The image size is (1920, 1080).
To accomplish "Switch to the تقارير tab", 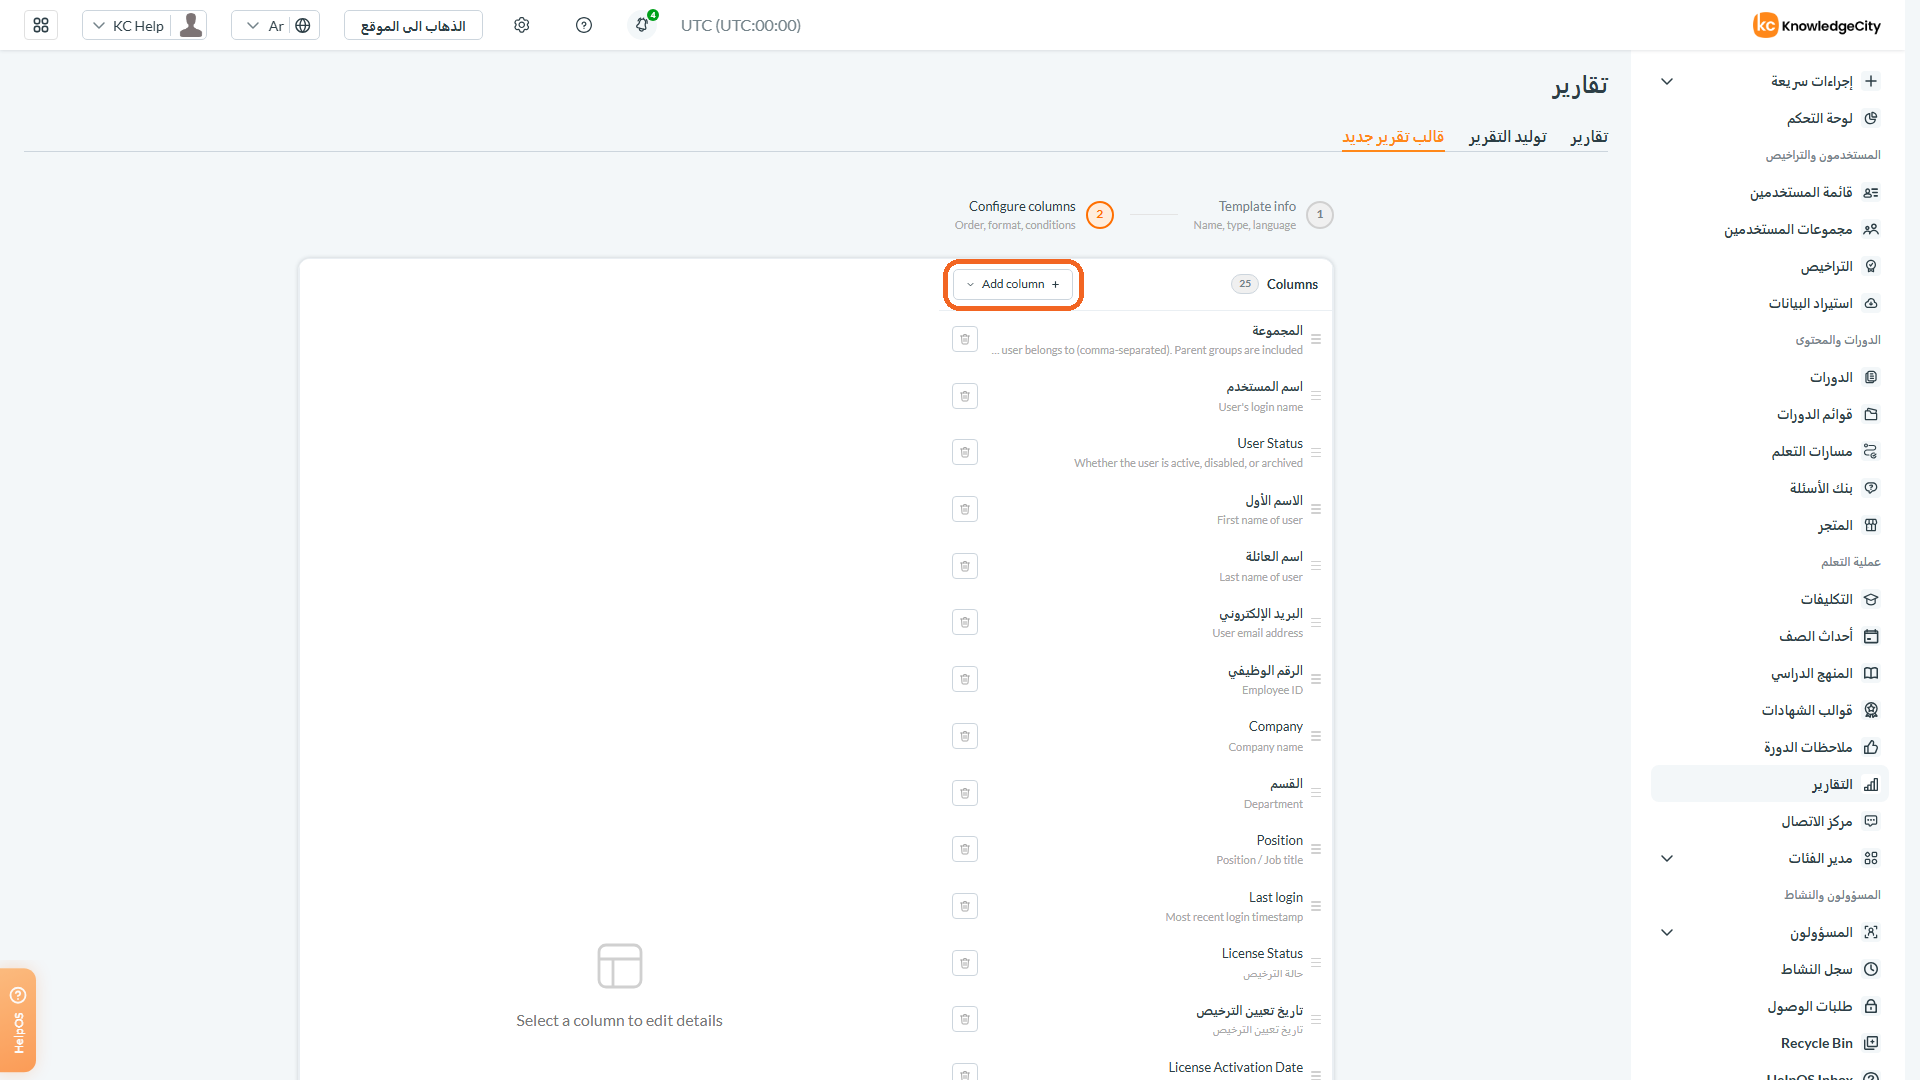I will tap(1589, 137).
